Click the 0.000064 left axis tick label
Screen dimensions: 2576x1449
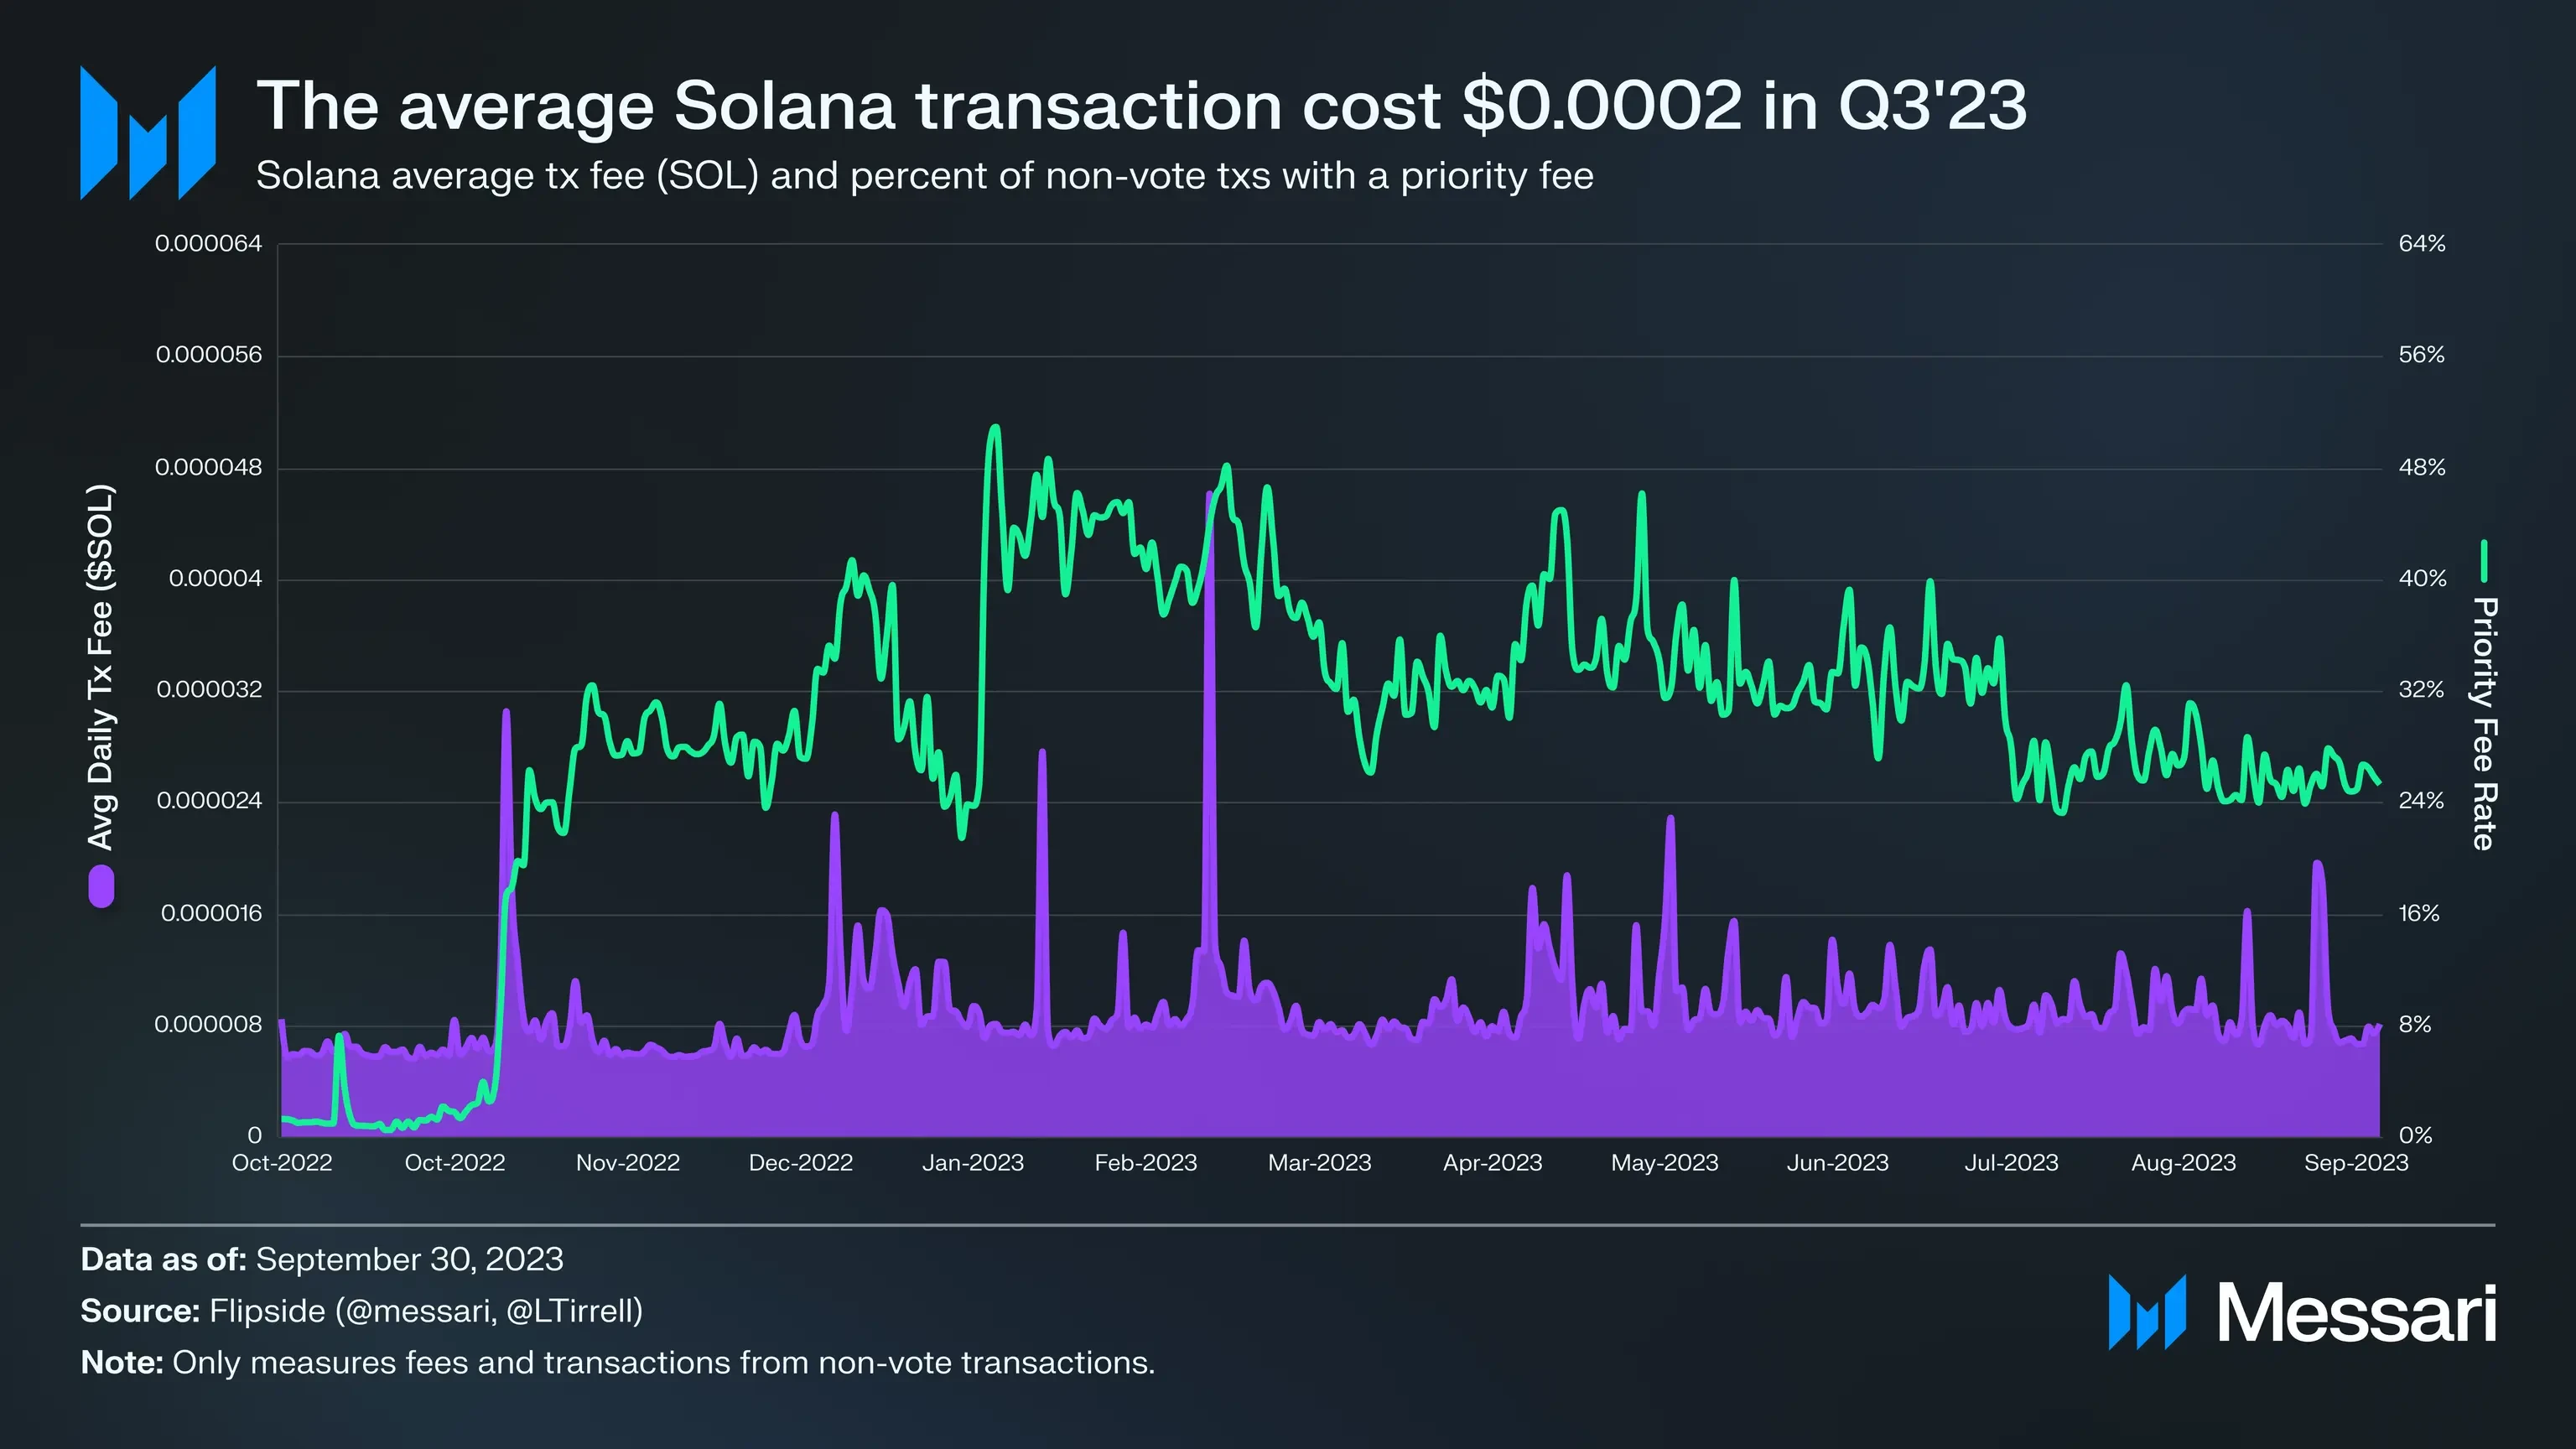(x=208, y=244)
